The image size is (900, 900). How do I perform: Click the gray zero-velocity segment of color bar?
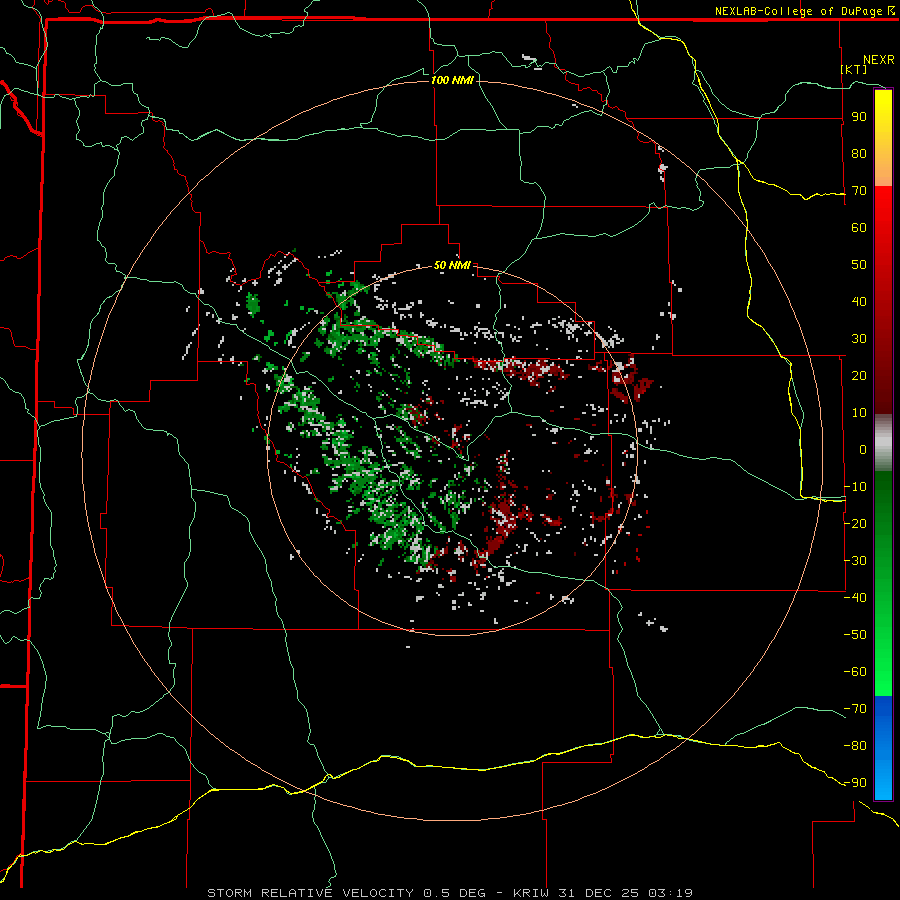883,443
